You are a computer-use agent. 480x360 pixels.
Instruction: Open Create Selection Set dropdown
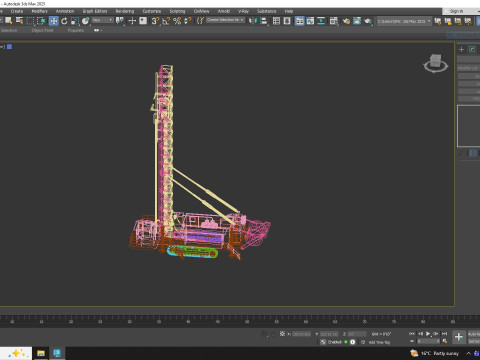click(x=225, y=20)
